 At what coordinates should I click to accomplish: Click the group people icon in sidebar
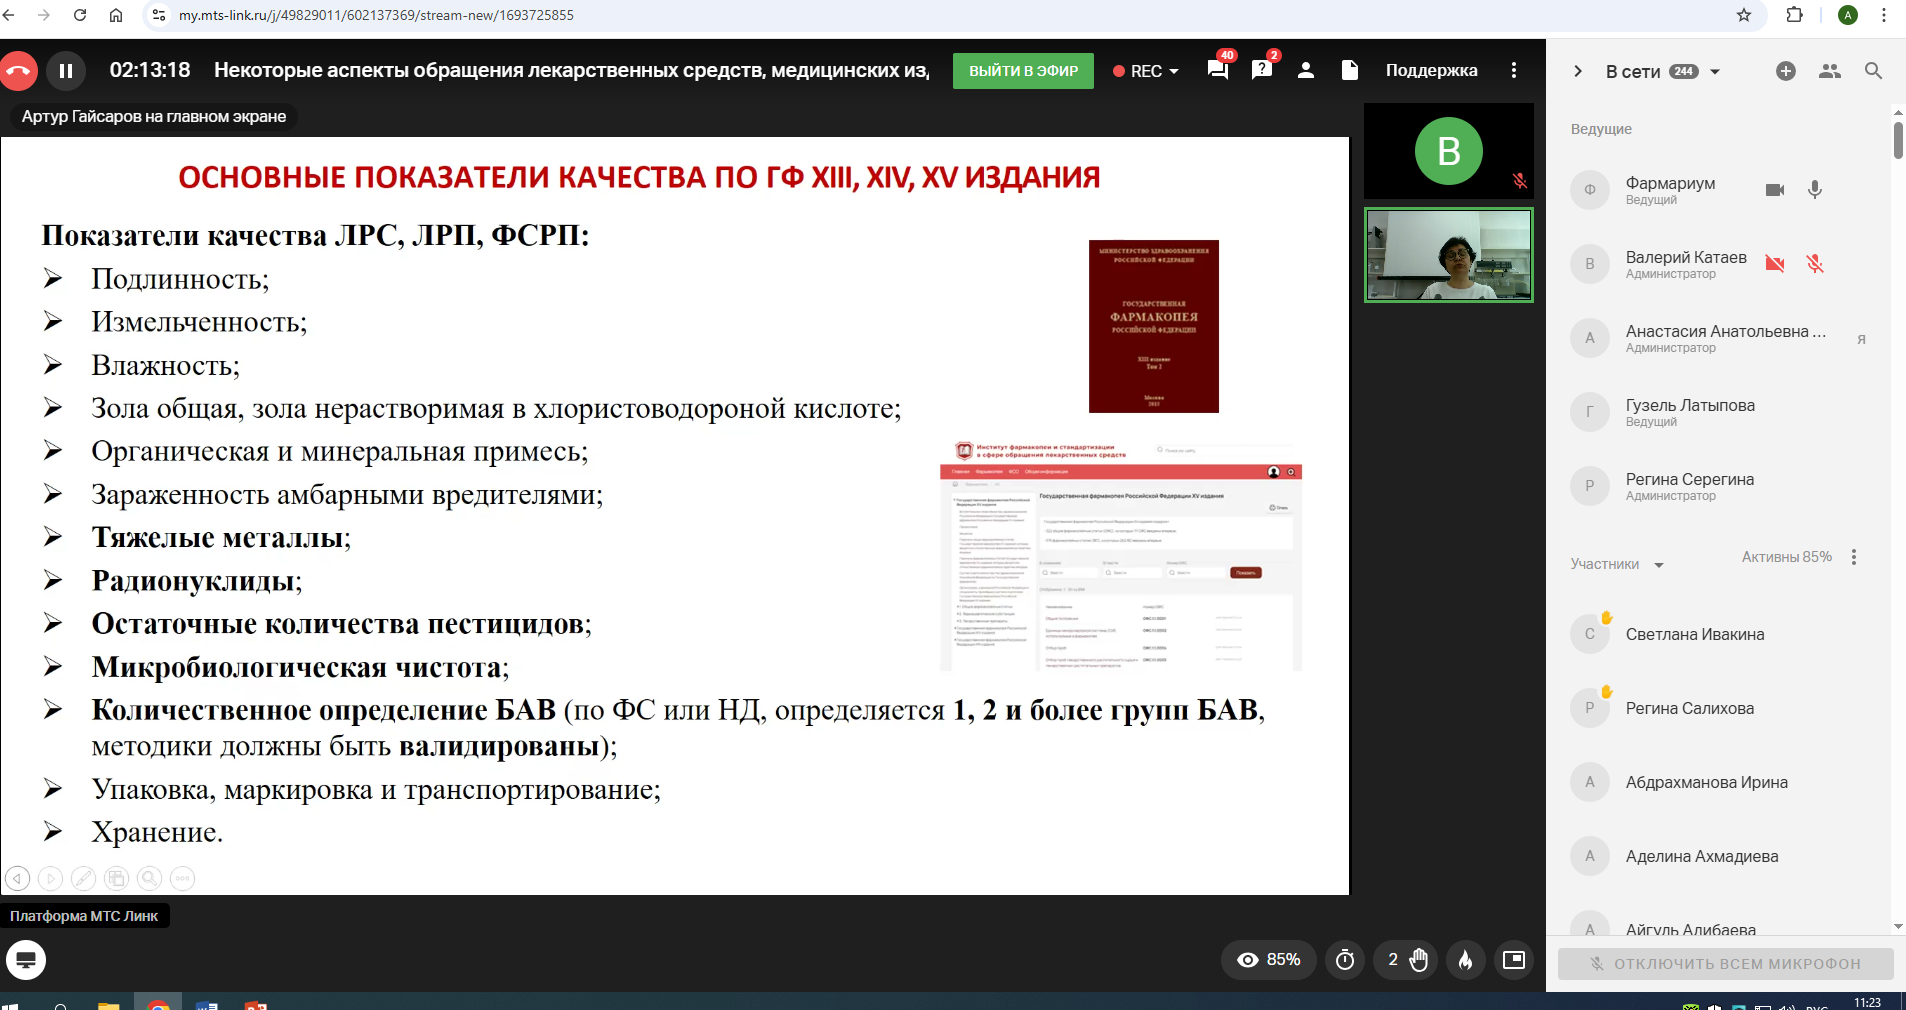click(x=1830, y=71)
